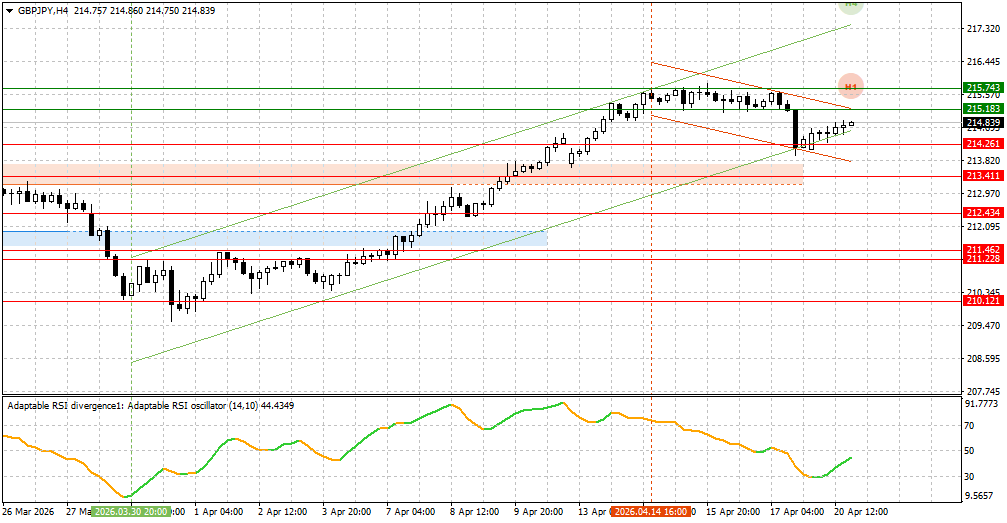Click the 210.121 red price label
This screenshot has width=1007, height=523.
pos(983,301)
